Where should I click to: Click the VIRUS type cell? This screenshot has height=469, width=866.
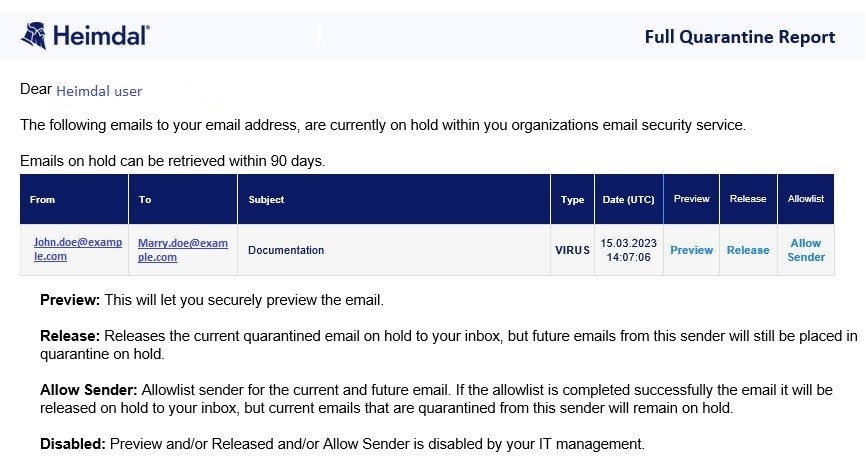[572, 250]
